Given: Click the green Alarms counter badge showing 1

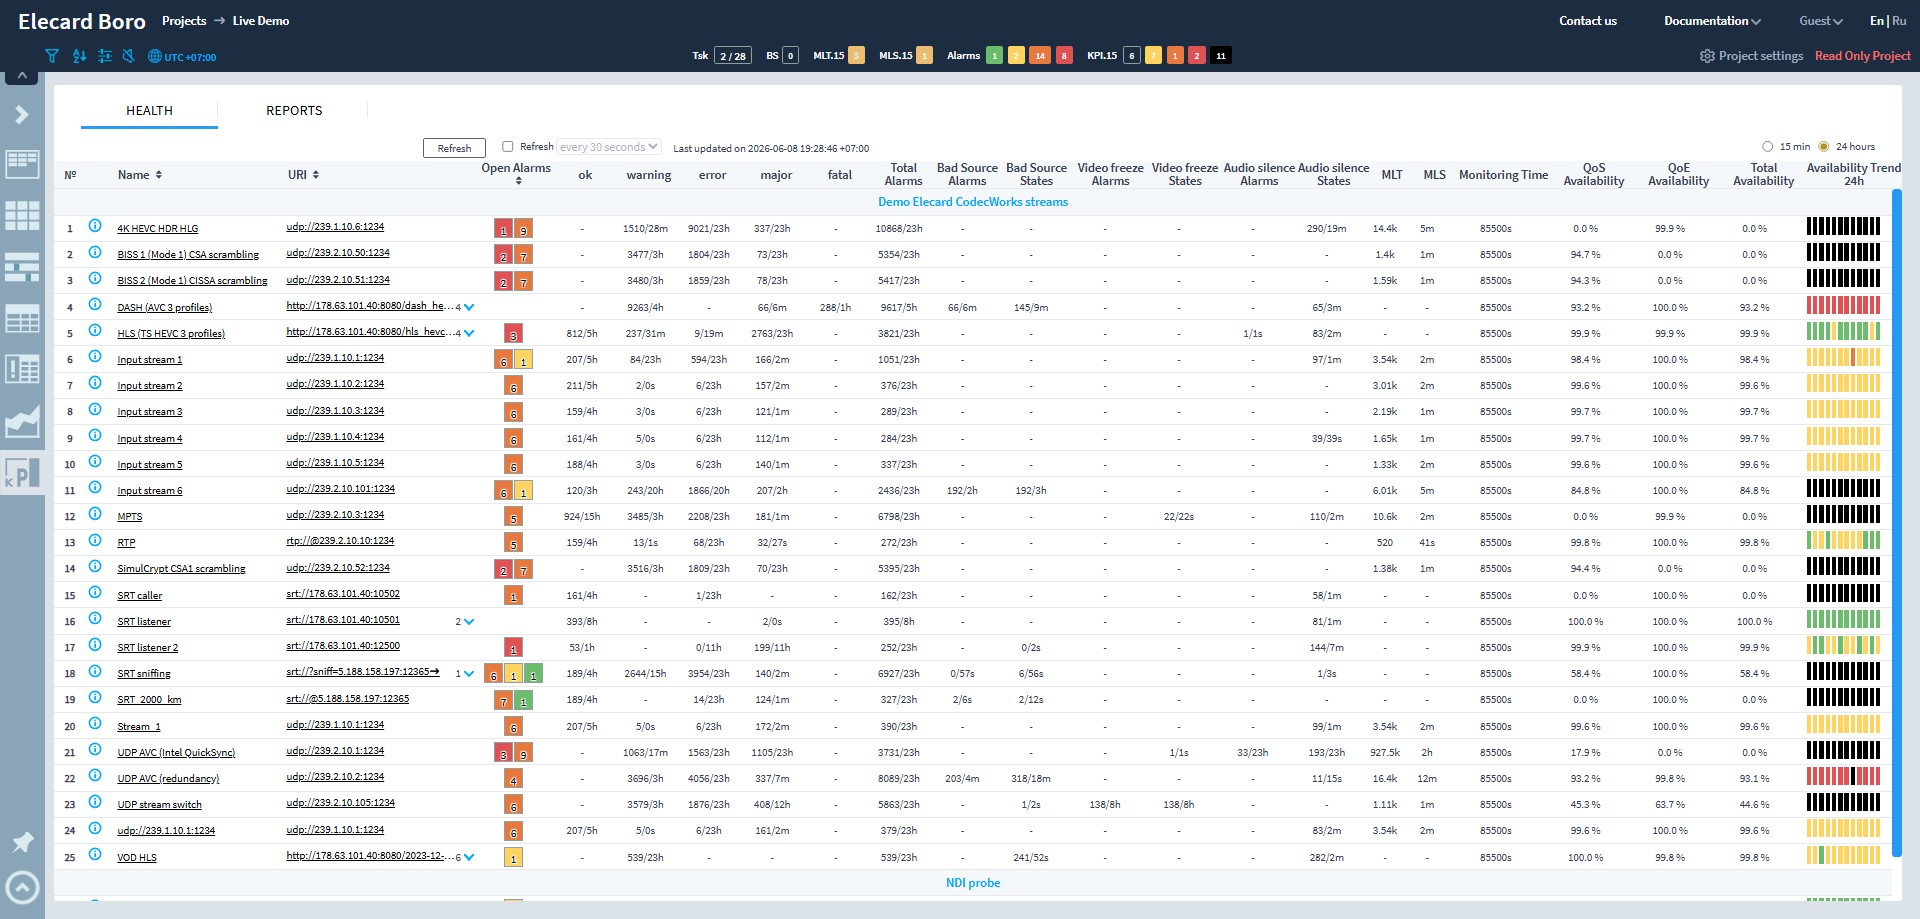Looking at the screenshot, I should (x=994, y=56).
